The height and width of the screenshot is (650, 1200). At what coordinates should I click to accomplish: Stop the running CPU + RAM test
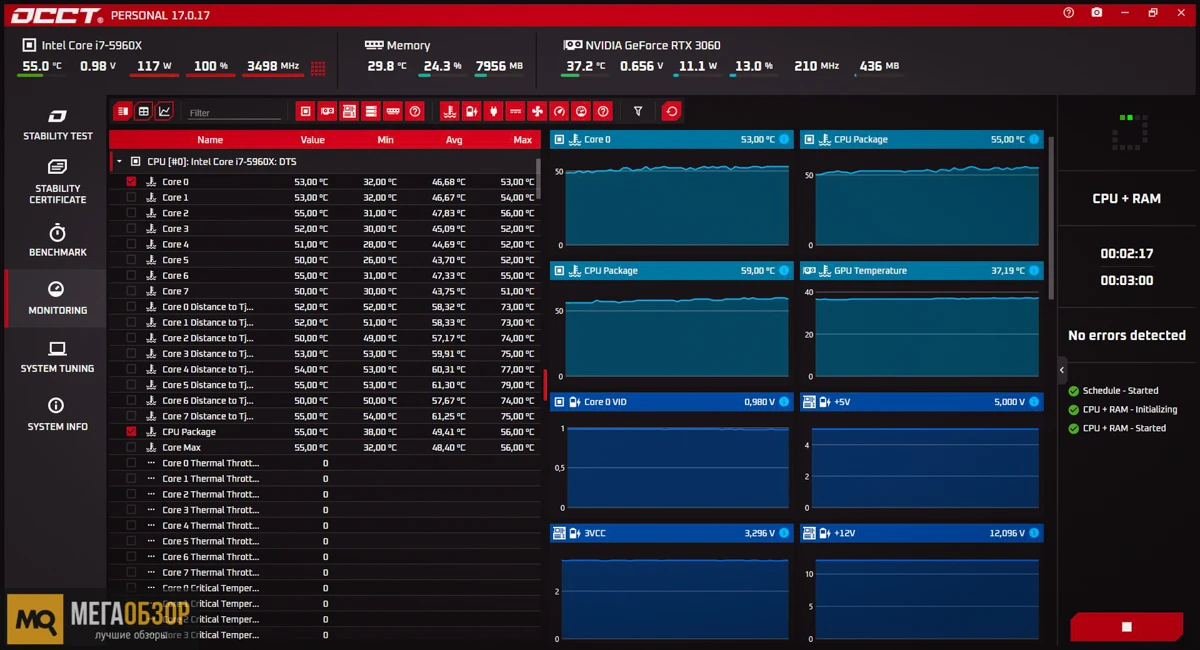(x=1126, y=627)
